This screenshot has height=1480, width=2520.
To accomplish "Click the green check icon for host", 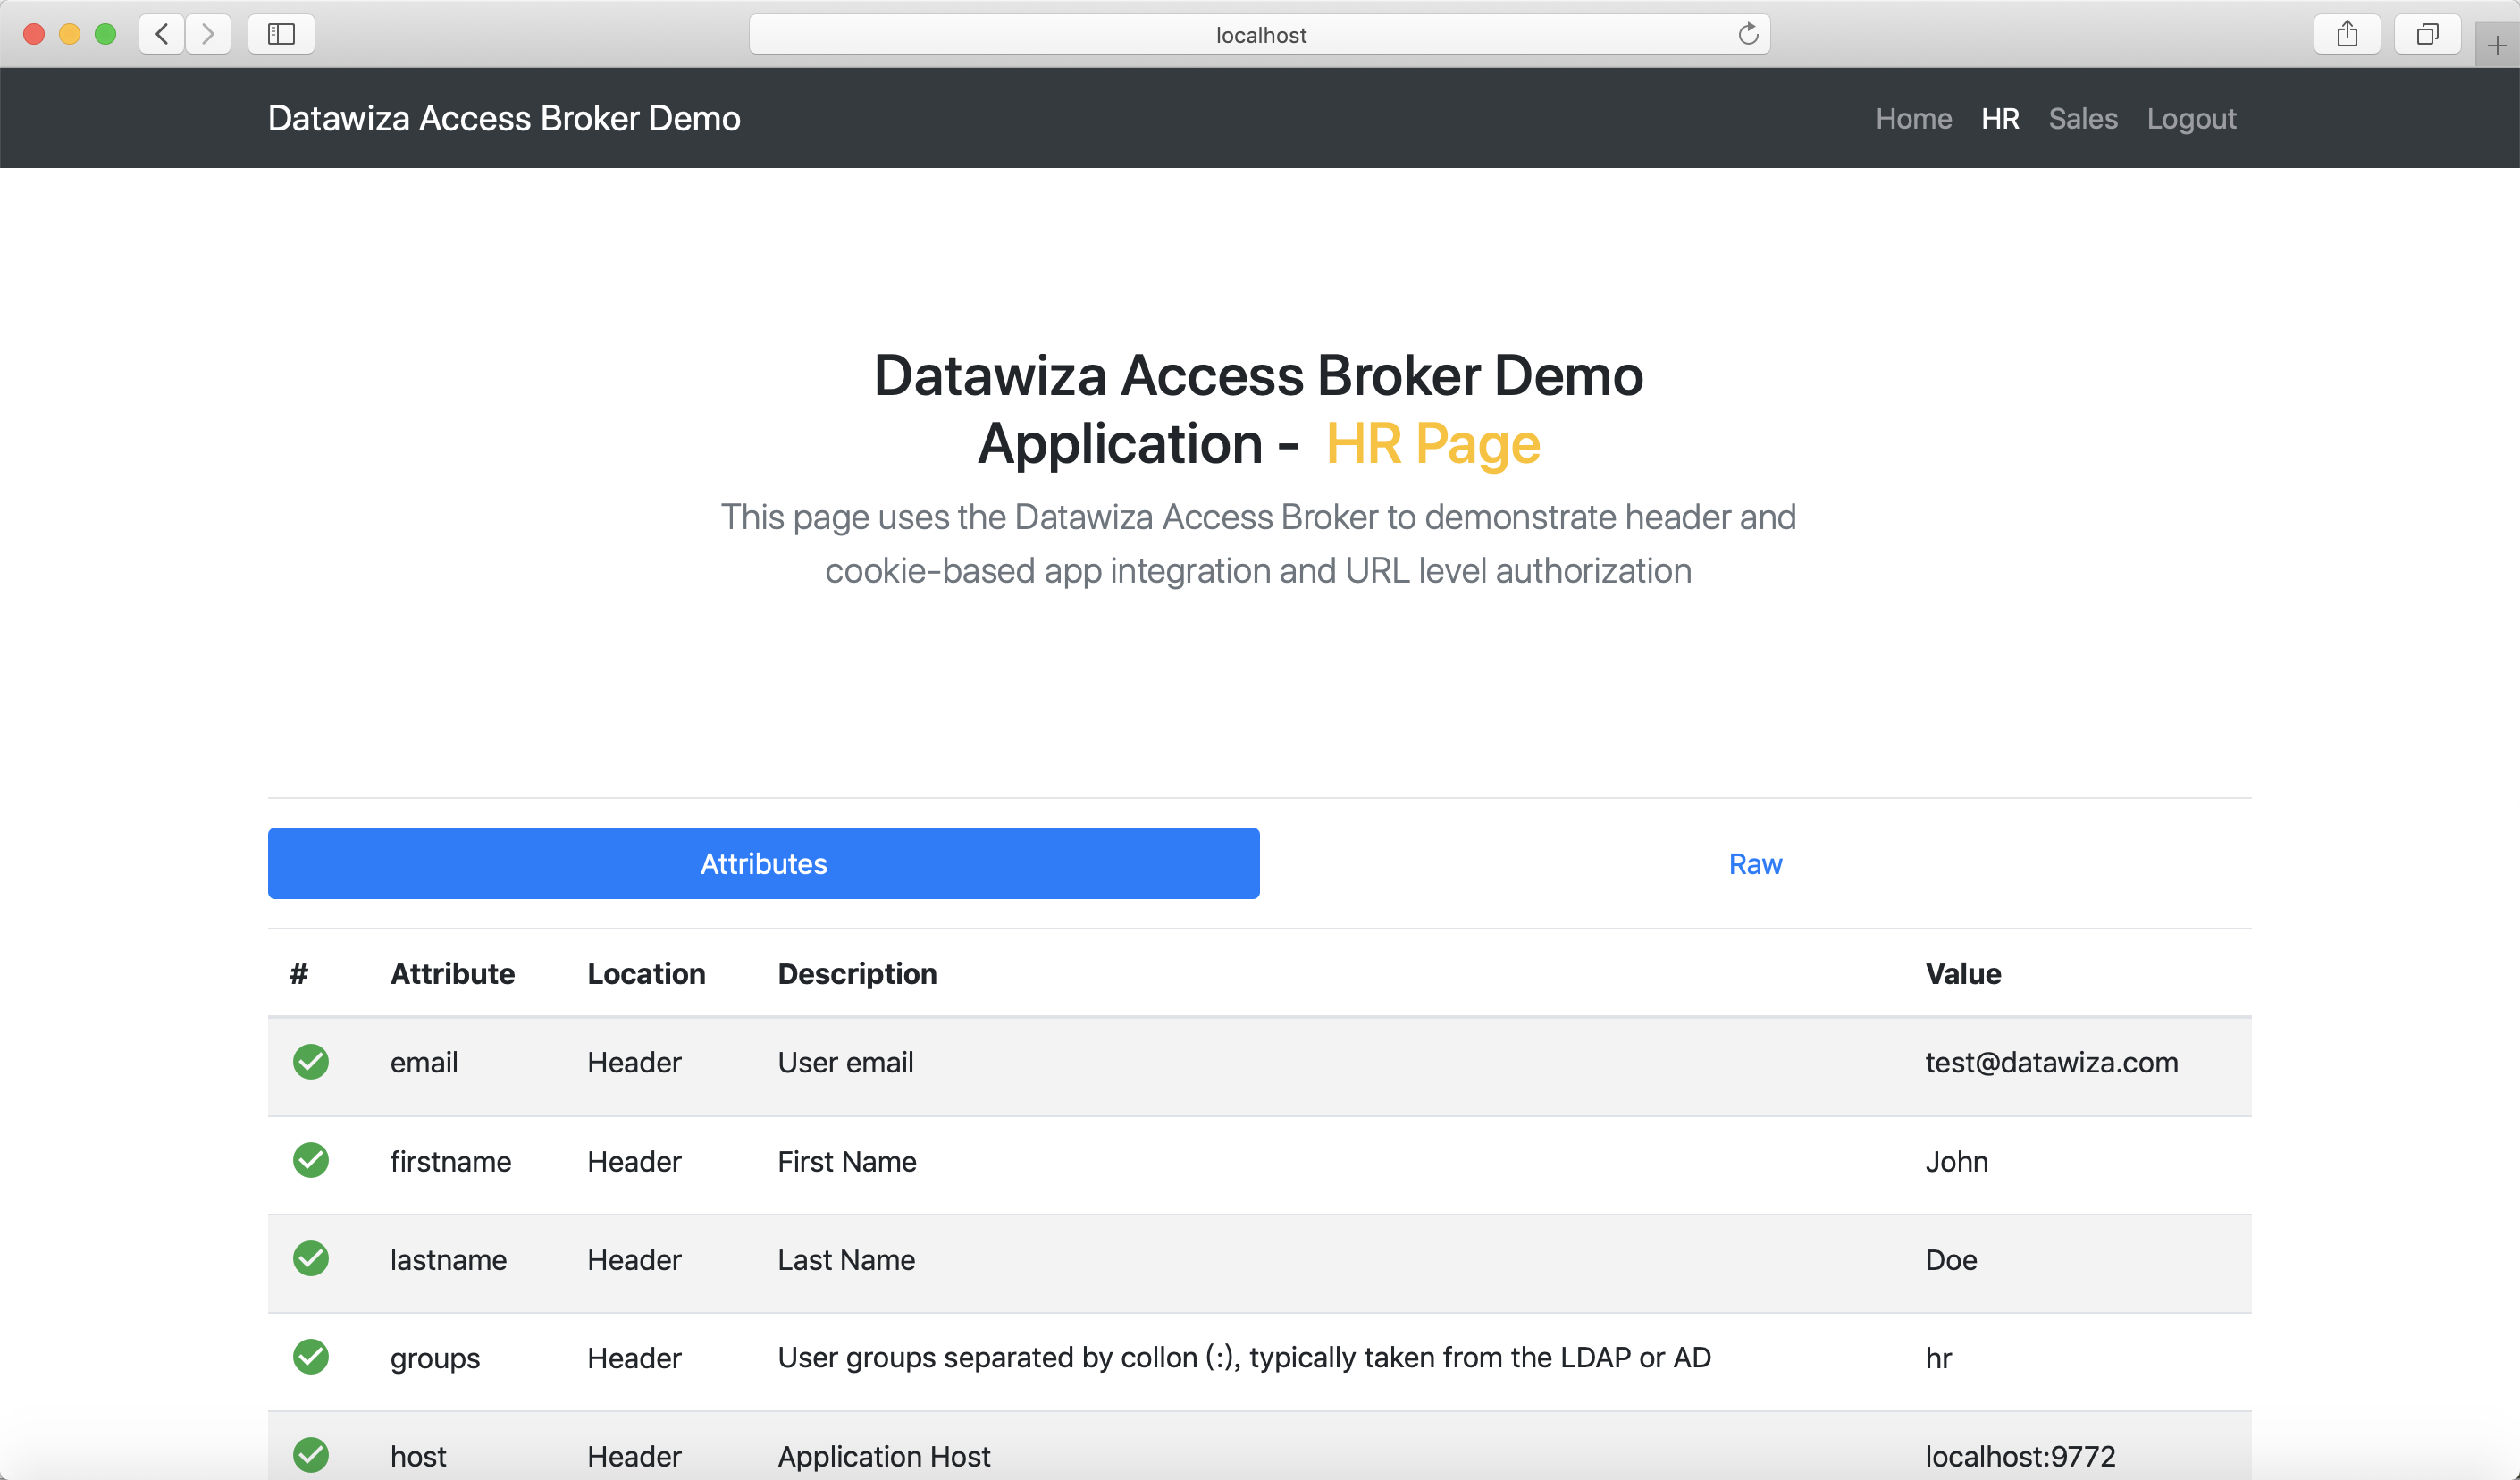I will (311, 1455).
